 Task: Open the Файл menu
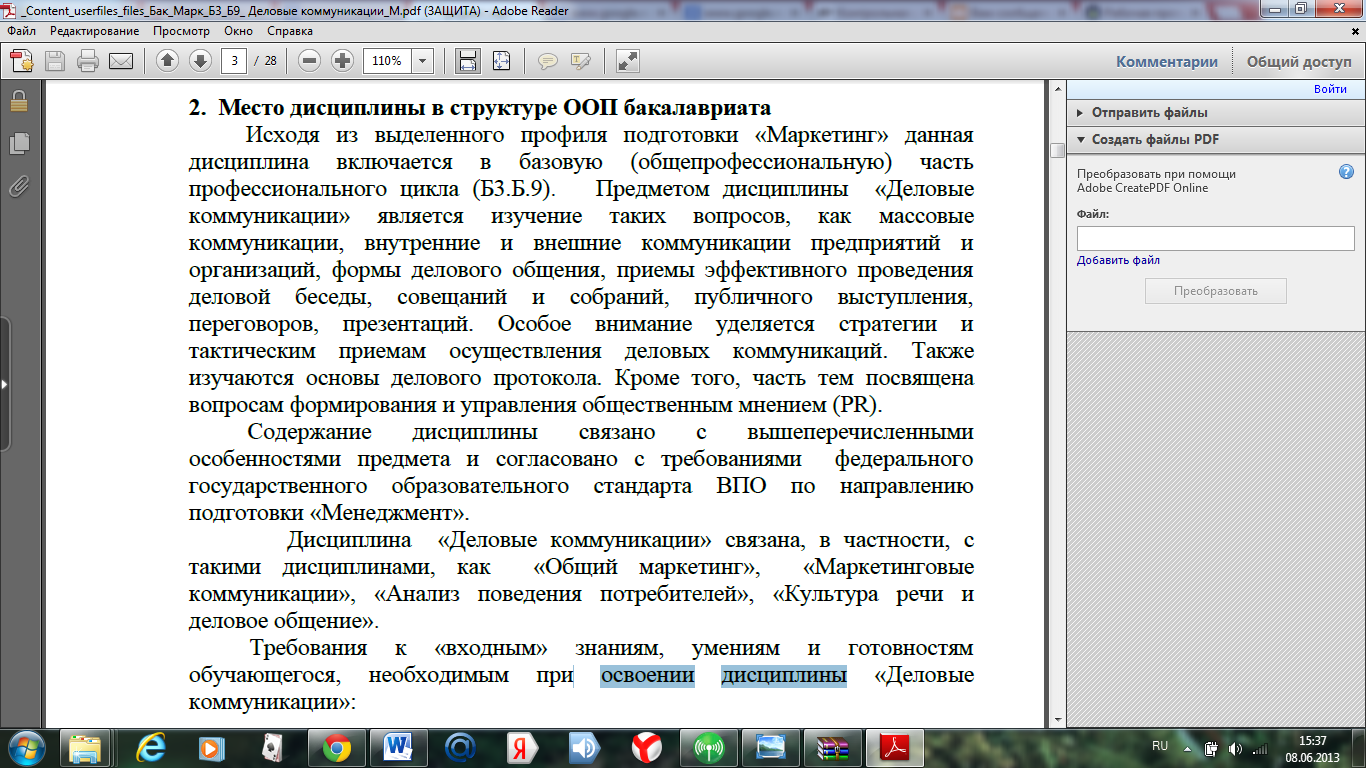[x=21, y=31]
